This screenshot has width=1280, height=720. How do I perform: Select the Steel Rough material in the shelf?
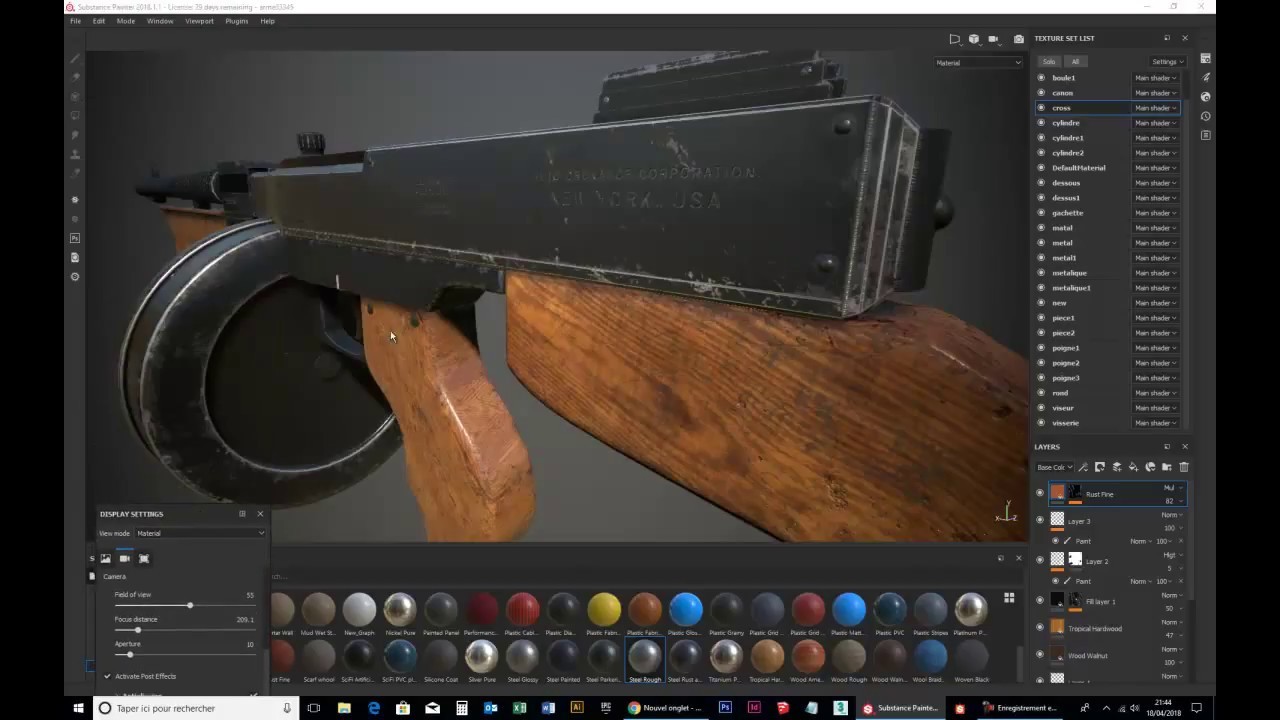point(645,655)
